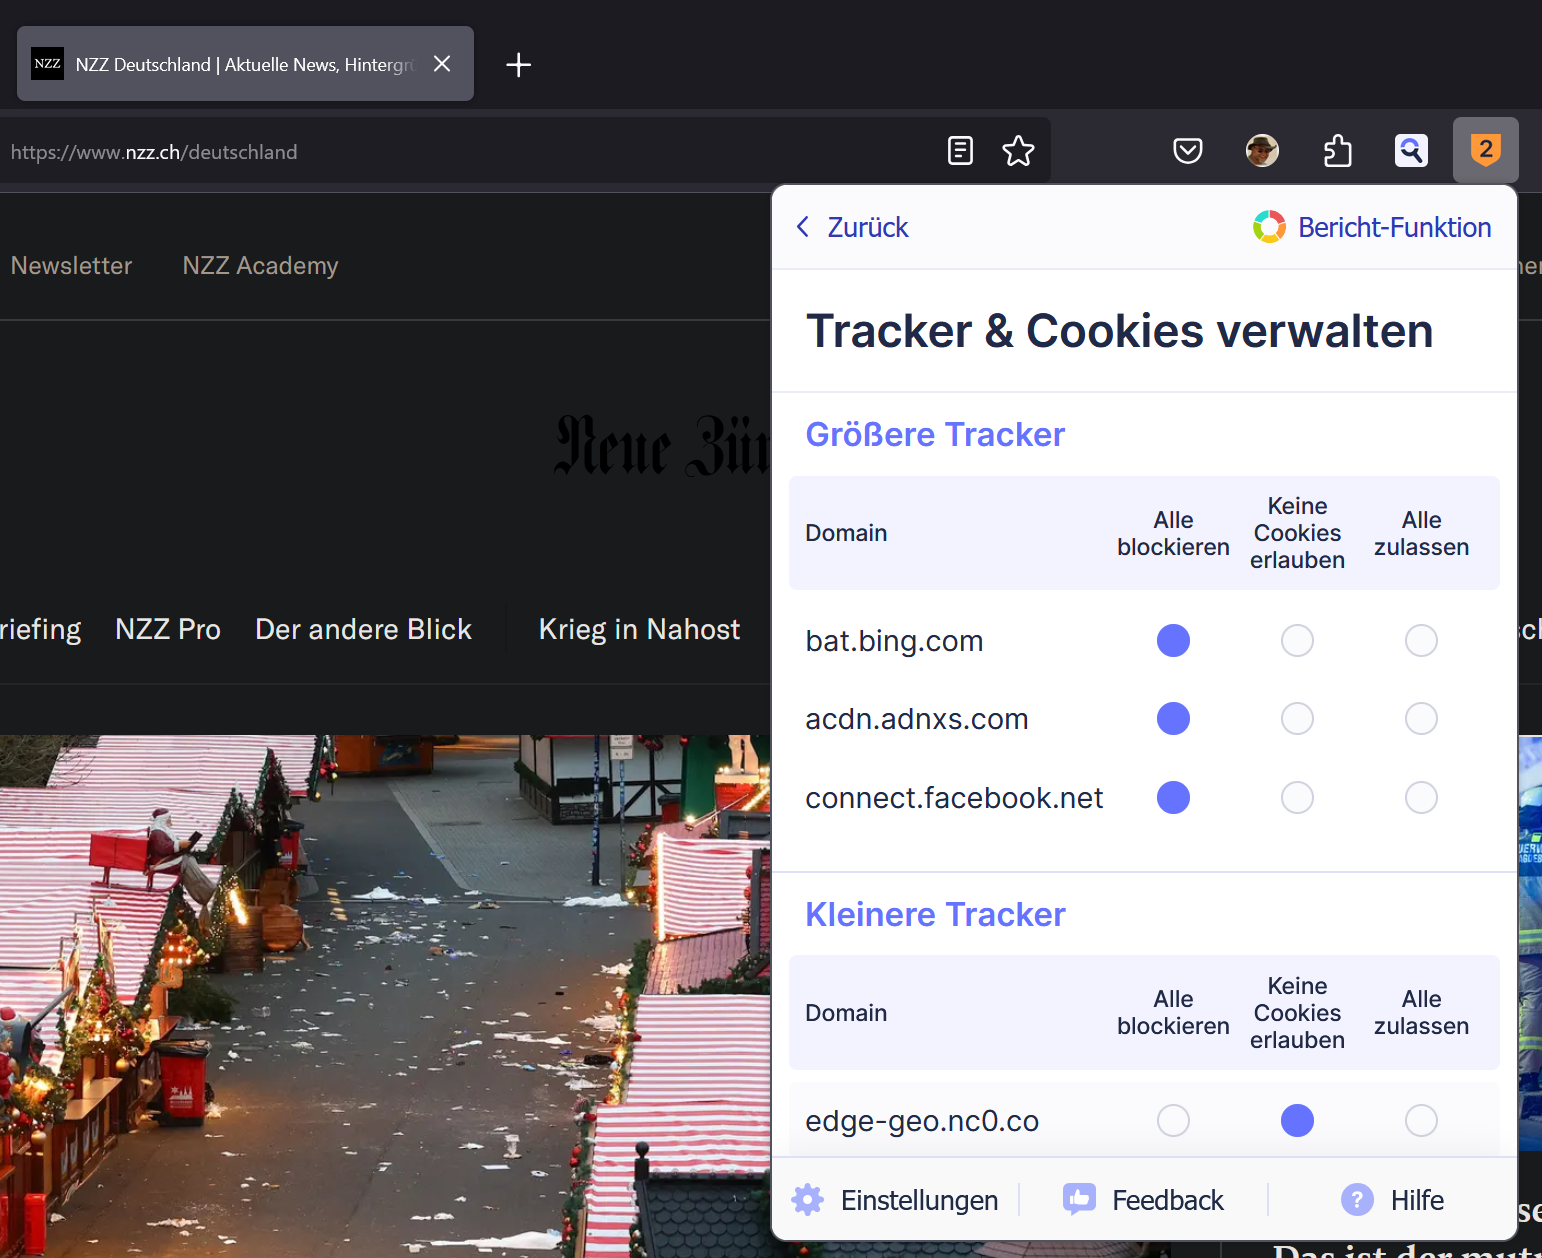The image size is (1542, 1258).
Task: Click the edge-geo.nc0.co domain text
Action: pyautogui.click(x=921, y=1120)
